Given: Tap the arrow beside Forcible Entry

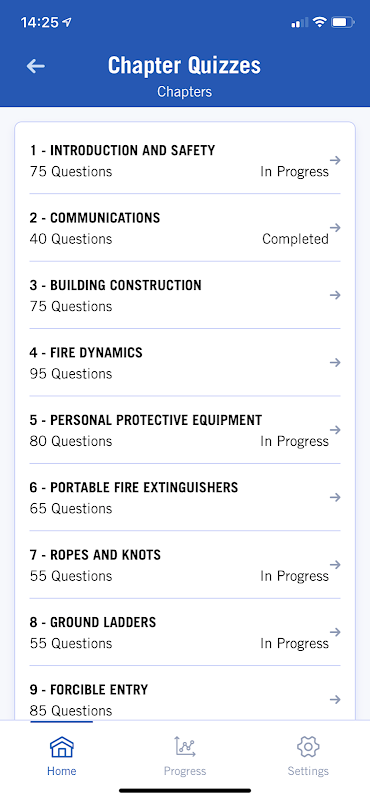Looking at the screenshot, I should pos(335,699).
